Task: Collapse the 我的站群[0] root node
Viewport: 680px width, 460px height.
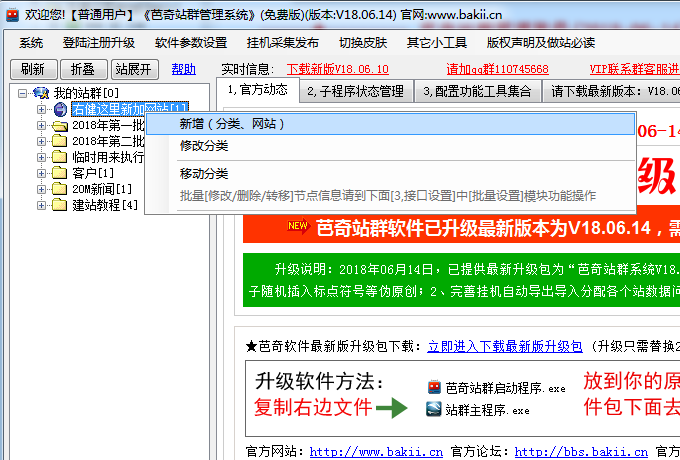Action: [23, 93]
